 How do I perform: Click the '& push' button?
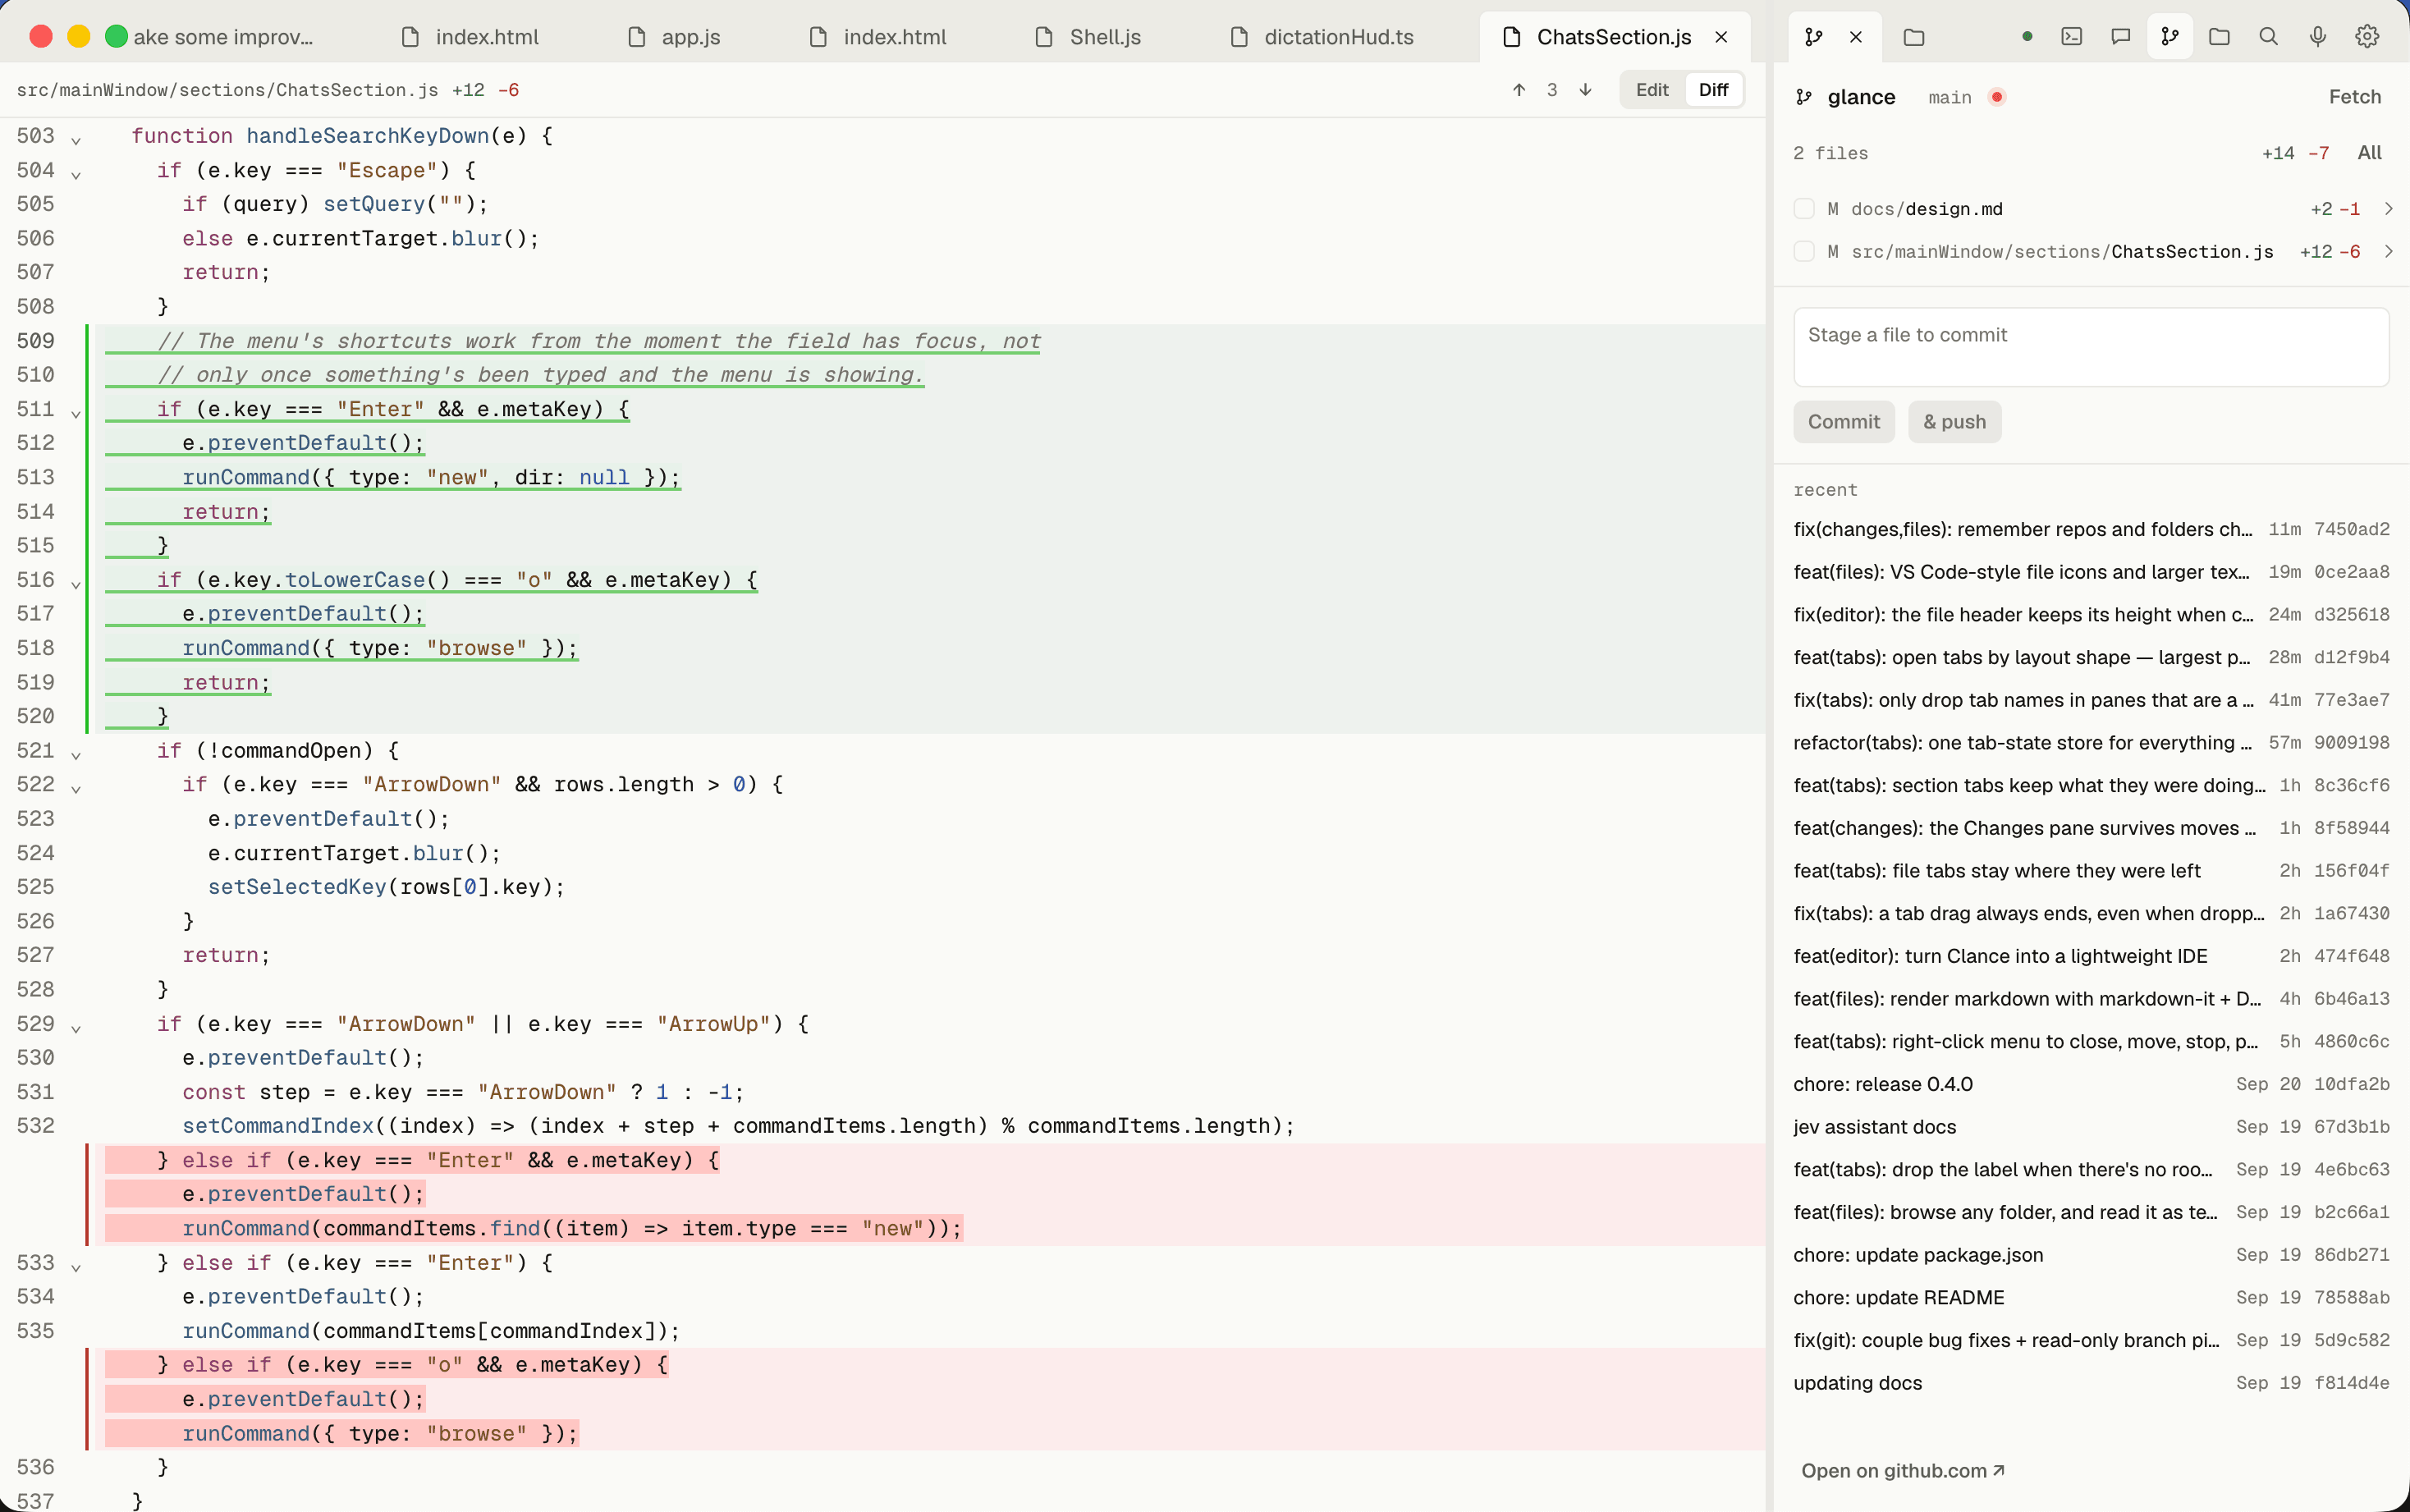pos(1954,422)
